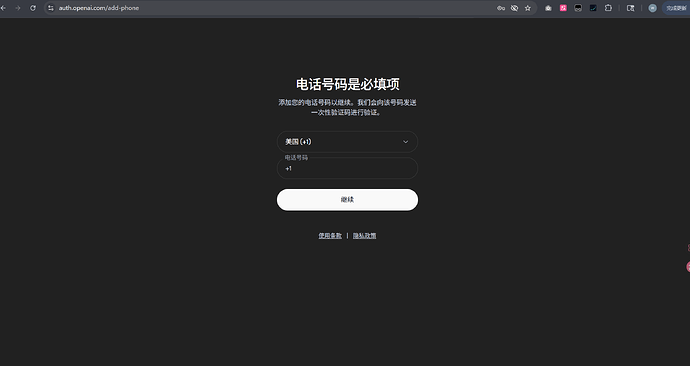Screen dimensions: 690x366
Task: Click the crossed-out eye icon in address bar
Action: 514,8
